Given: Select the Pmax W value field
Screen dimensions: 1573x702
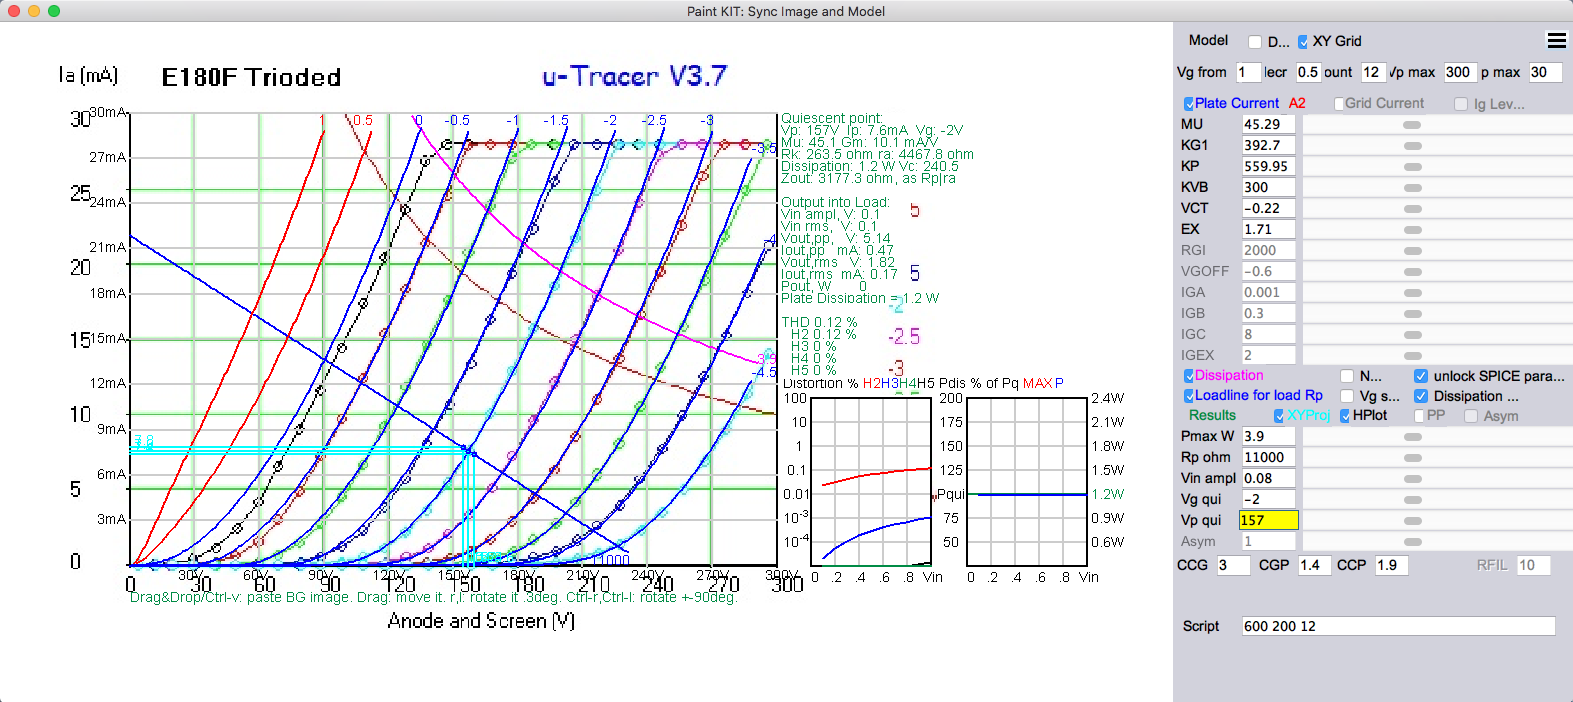Looking at the screenshot, I should (1267, 436).
